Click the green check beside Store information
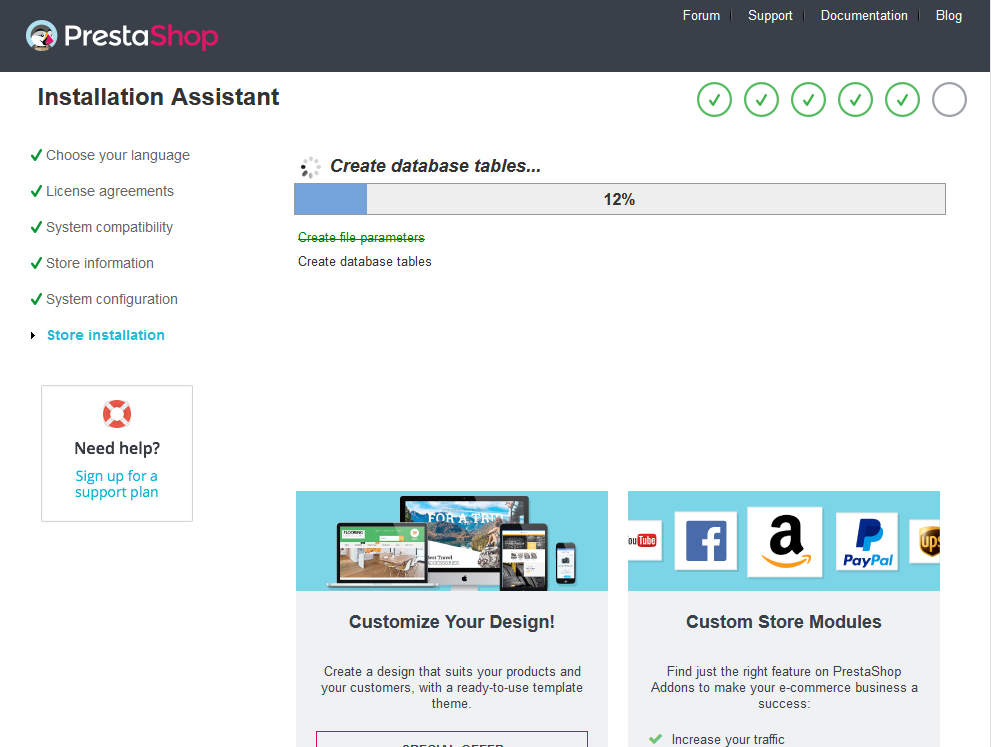Viewport: 991px width, 747px height. tap(37, 263)
